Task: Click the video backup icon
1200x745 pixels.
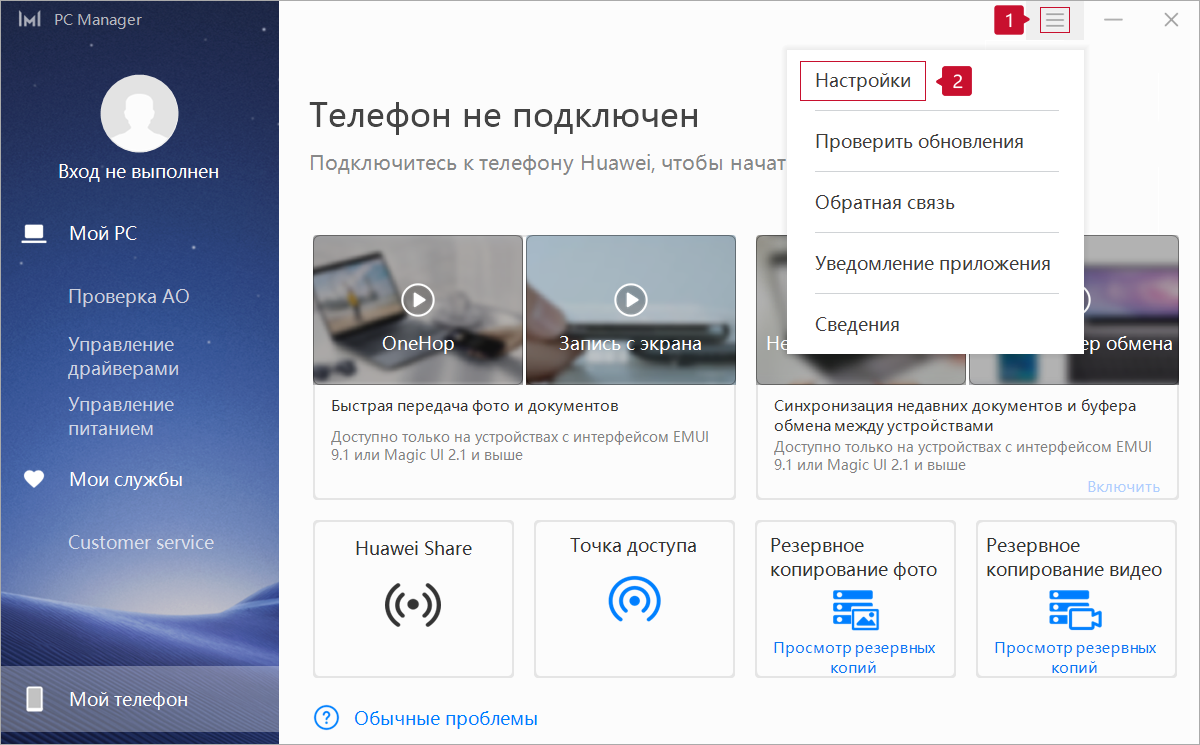Action: 1075,609
